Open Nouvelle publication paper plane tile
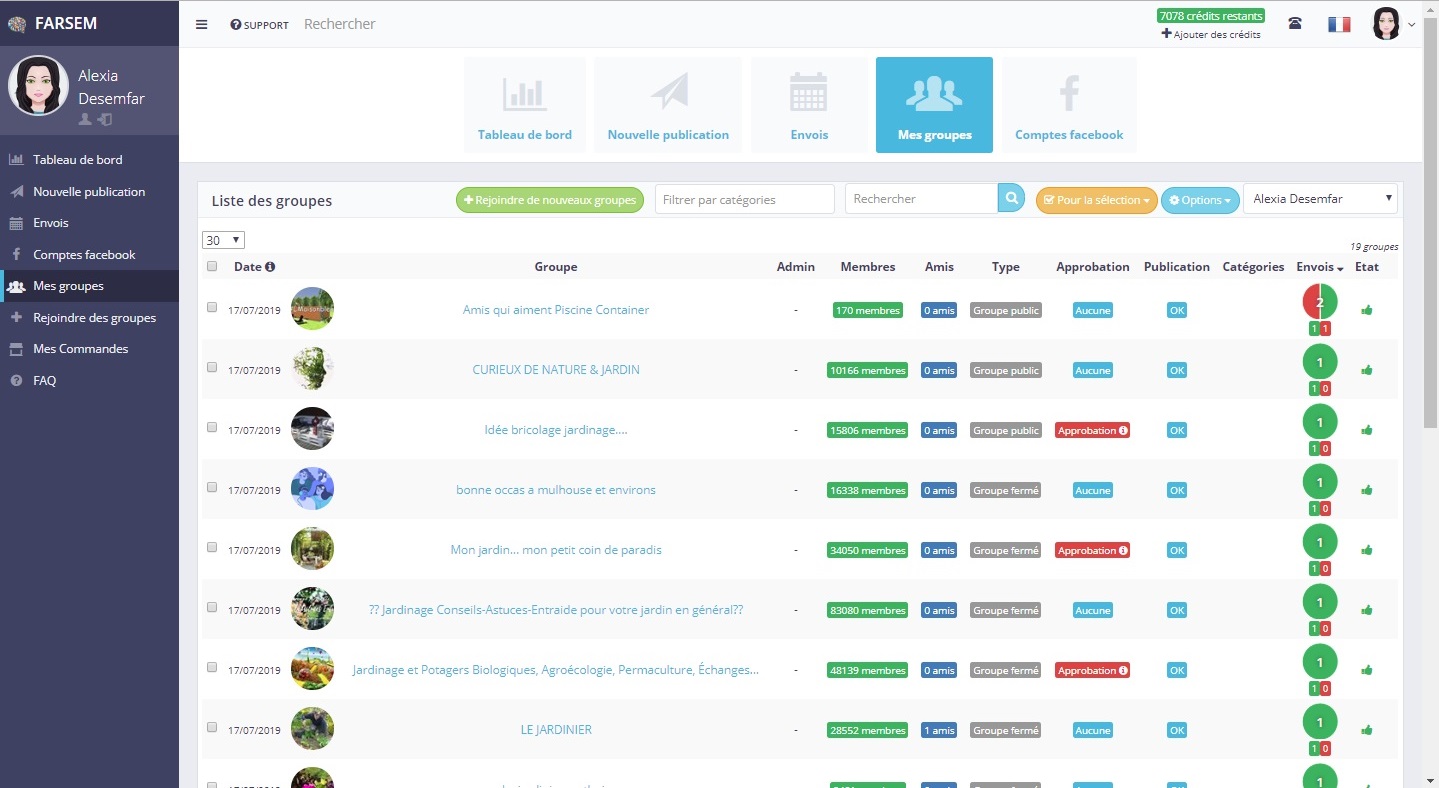Image resolution: width=1439 pixels, height=788 pixels. click(668, 105)
